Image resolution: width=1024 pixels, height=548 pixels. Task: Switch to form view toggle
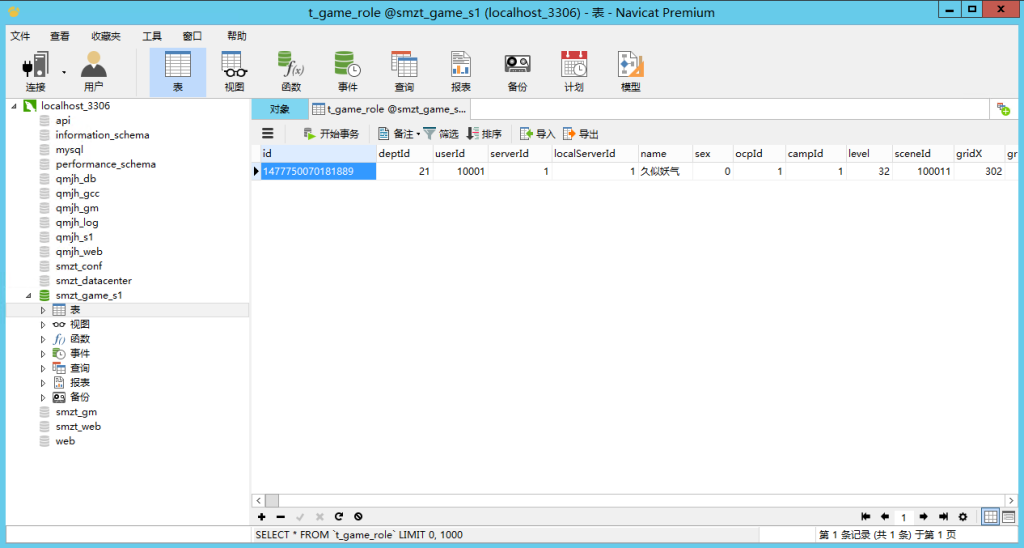coord(1008,517)
